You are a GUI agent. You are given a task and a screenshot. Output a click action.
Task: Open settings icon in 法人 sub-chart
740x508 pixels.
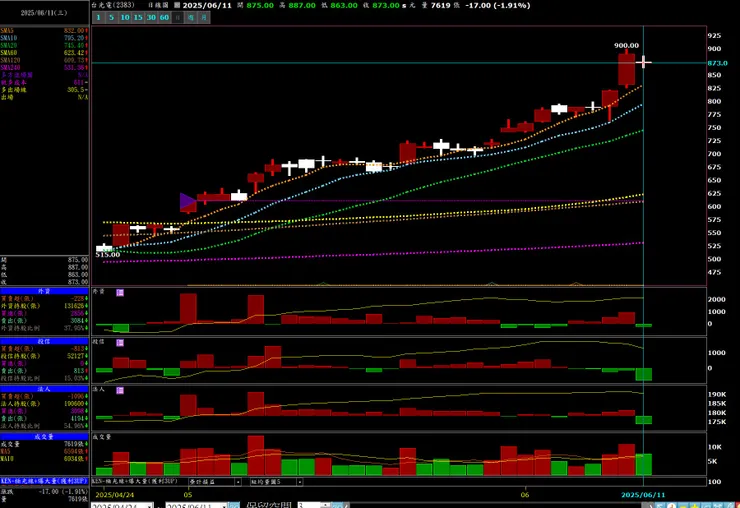[120, 390]
